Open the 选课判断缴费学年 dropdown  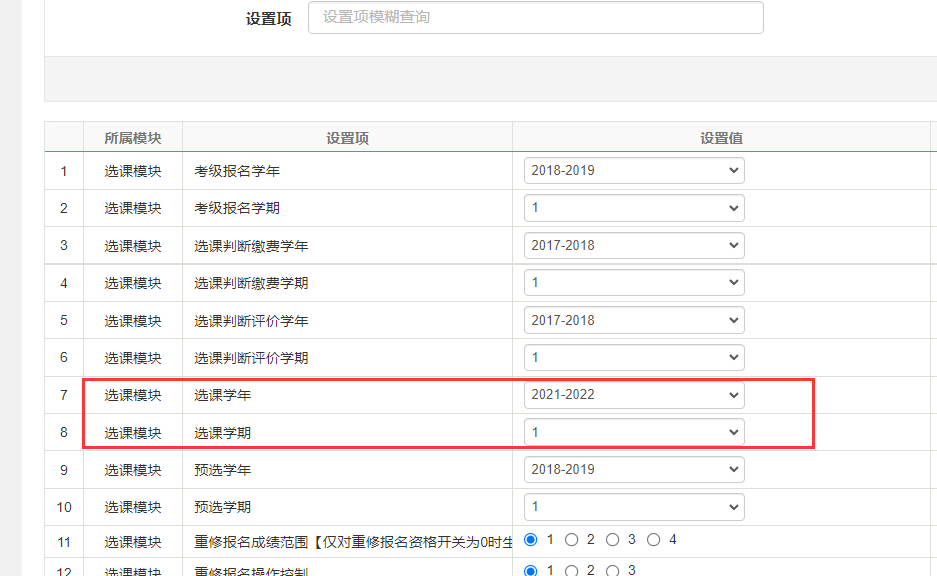tap(634, 245)
